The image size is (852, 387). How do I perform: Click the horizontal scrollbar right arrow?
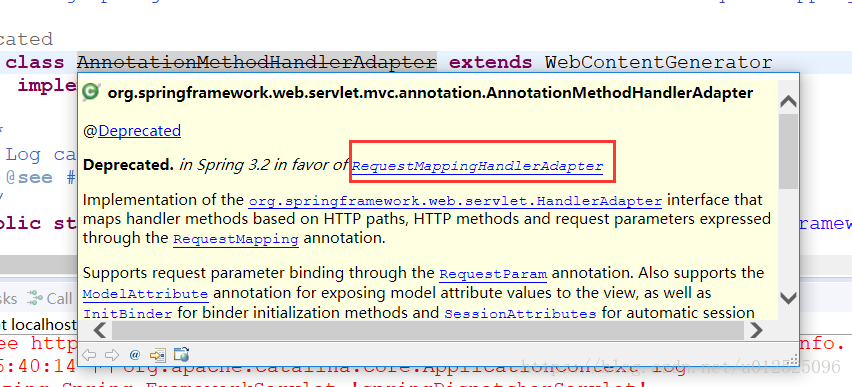point(756,330)
